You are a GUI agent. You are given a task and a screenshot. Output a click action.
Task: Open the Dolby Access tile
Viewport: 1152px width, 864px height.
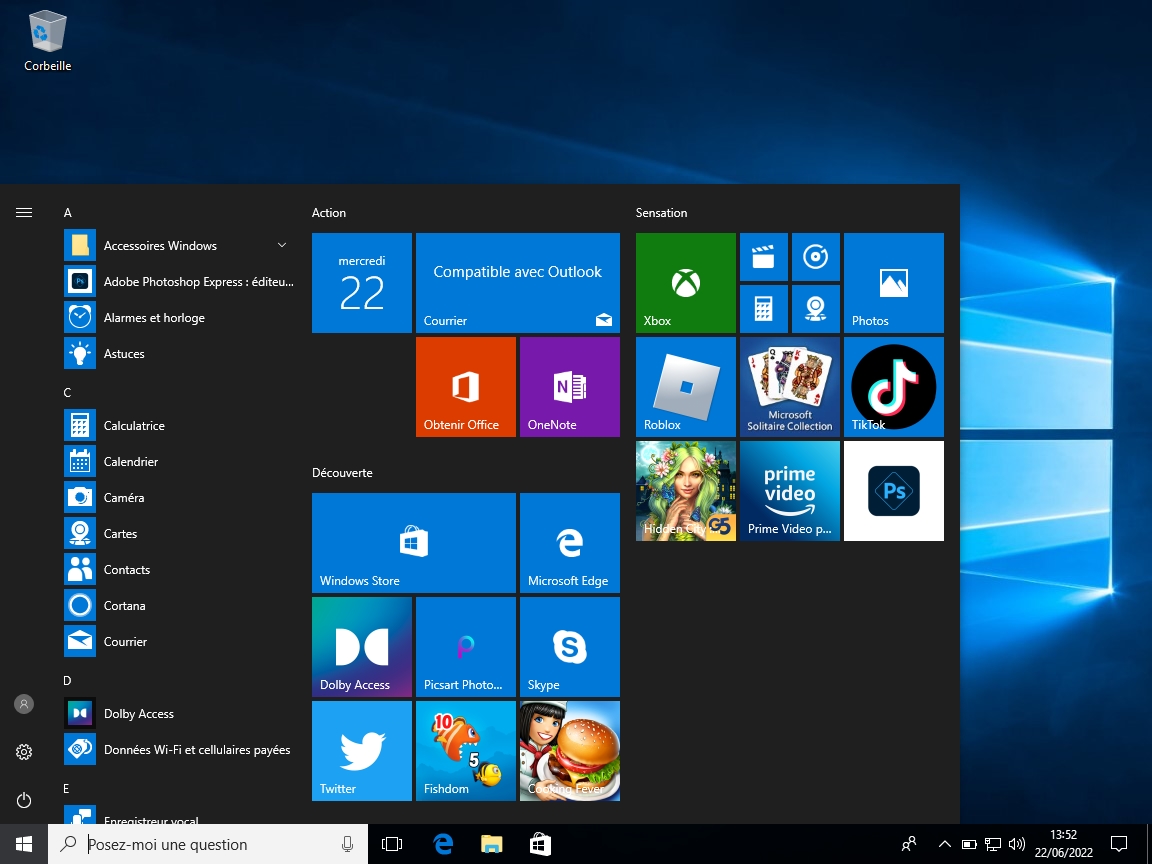pos(361,647)
